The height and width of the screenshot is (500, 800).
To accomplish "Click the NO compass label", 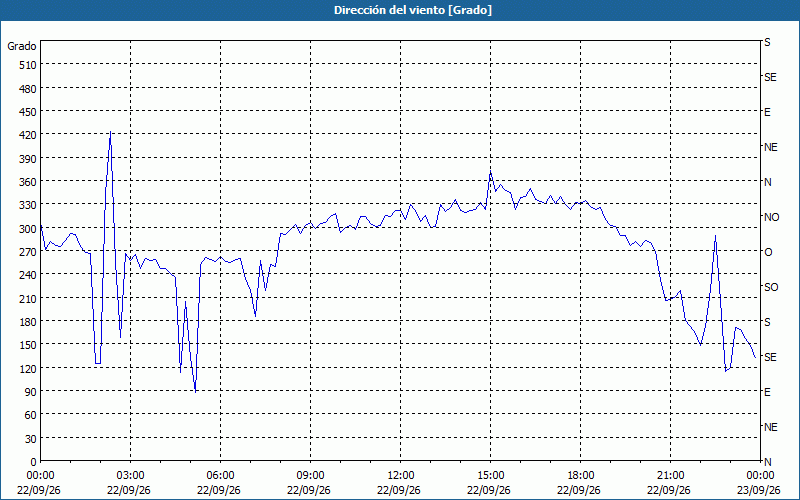I will [x=771, y=217].
